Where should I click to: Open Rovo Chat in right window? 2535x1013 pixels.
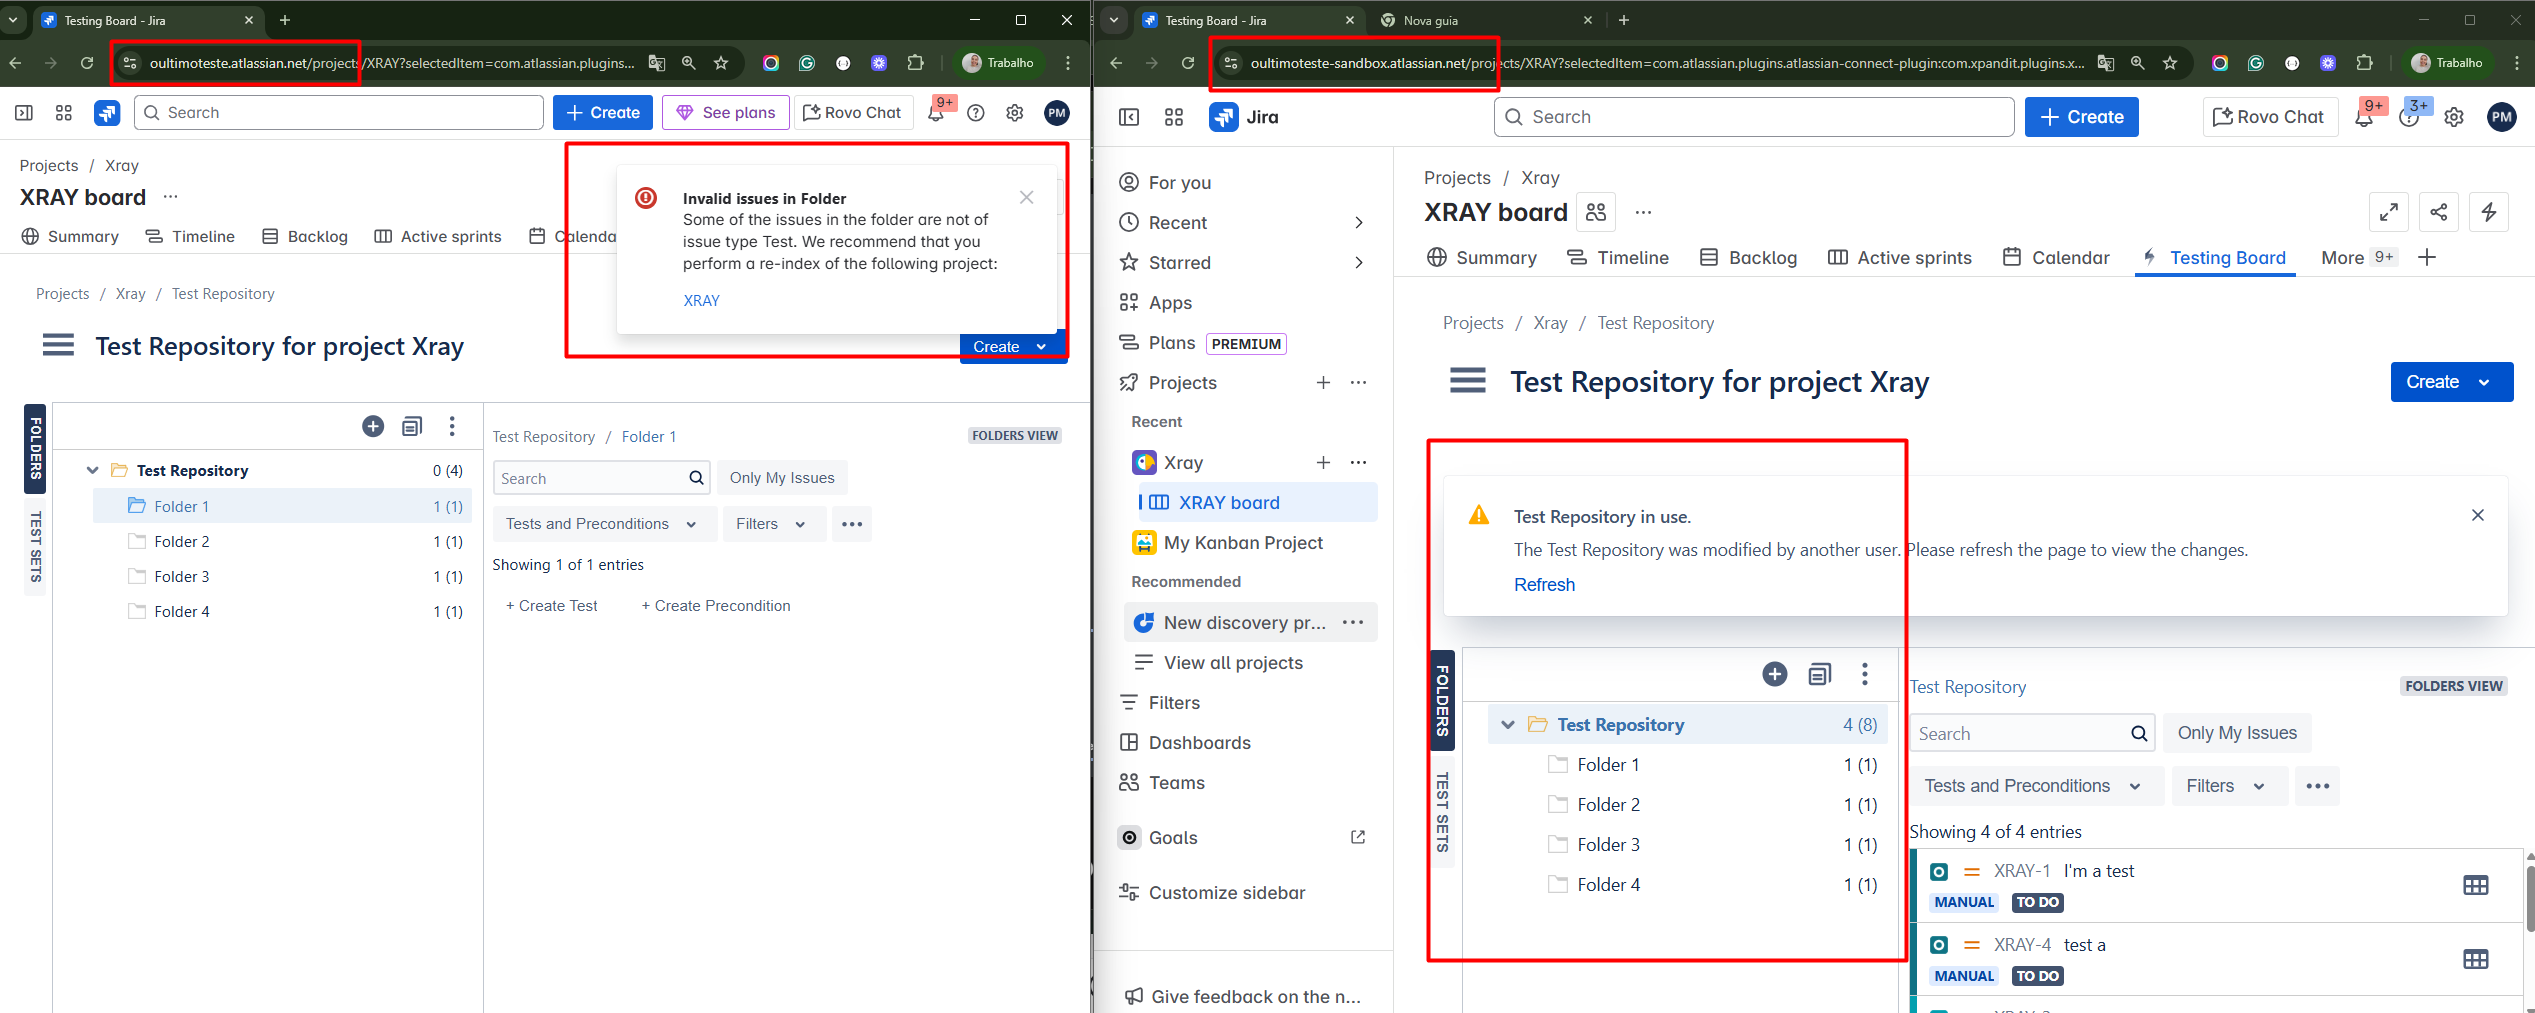point(2269,117)
